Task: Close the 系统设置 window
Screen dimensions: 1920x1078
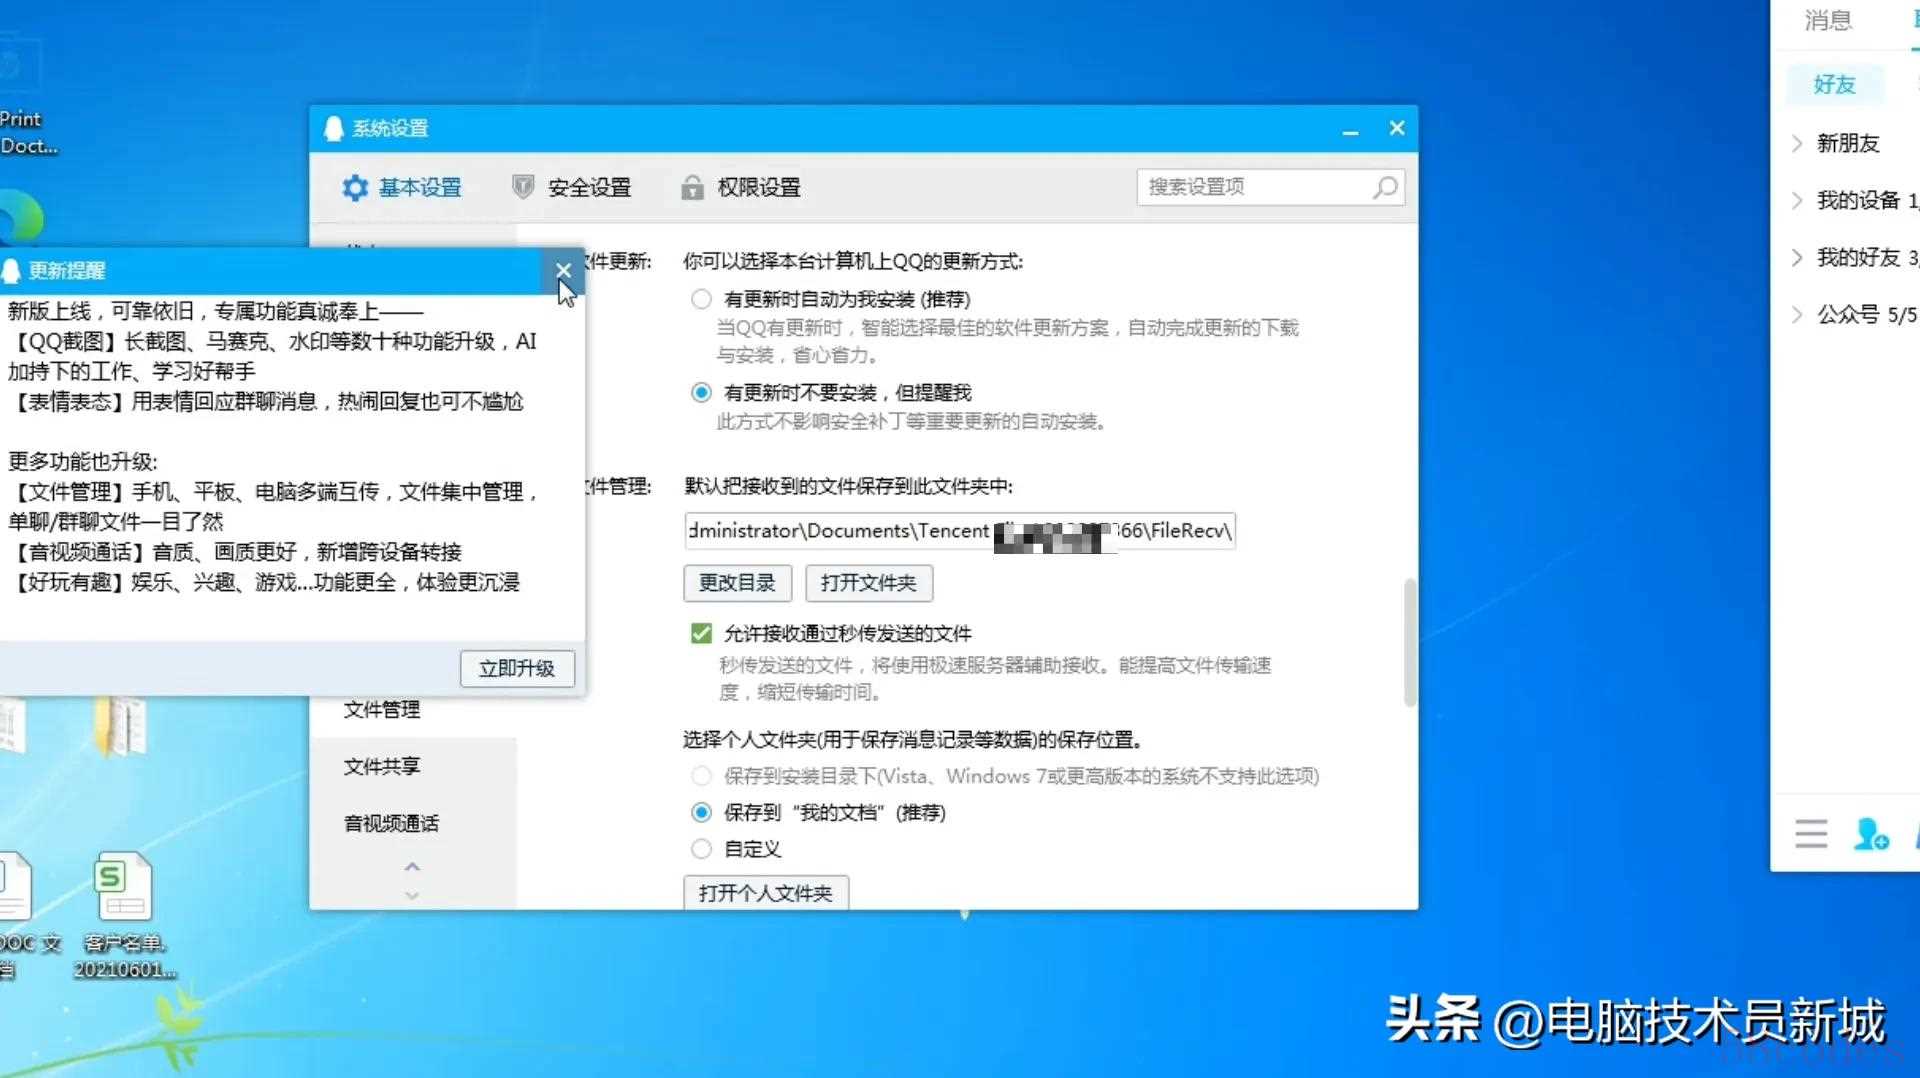Action: [x=1397, y=128]
